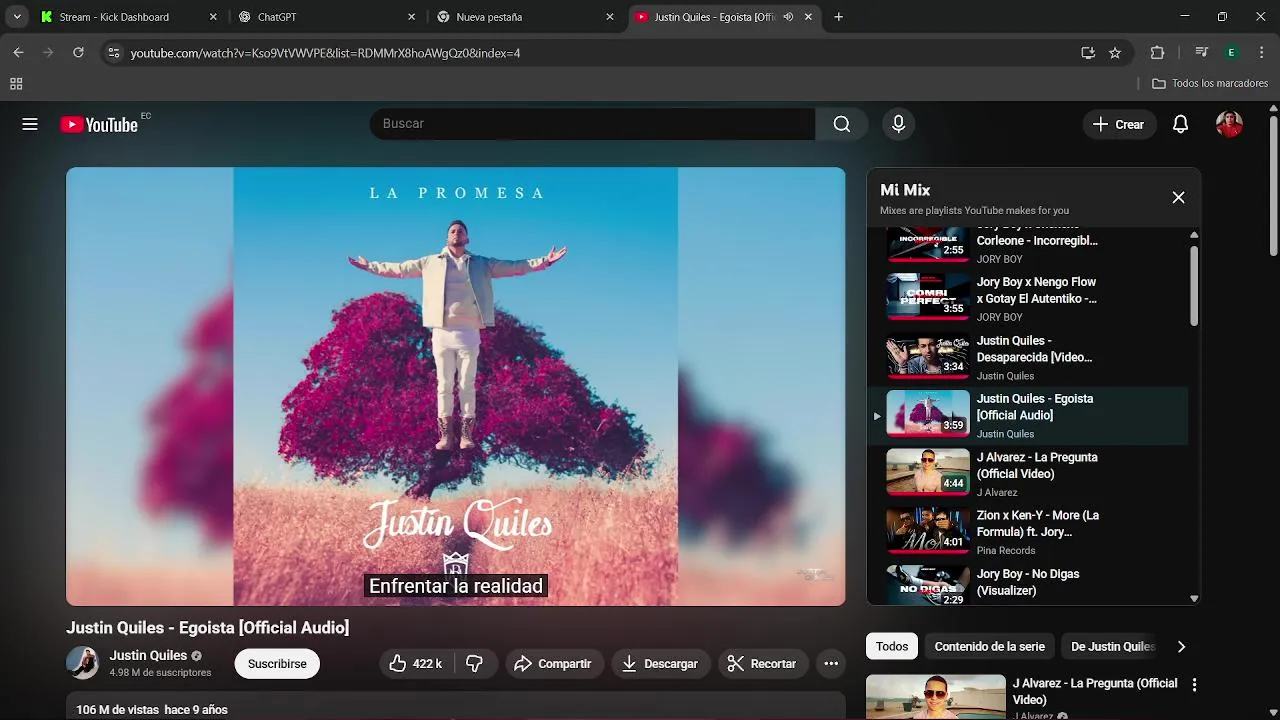Click the video player album art
Screen dimensions: 1280x720
coord(456,386)
